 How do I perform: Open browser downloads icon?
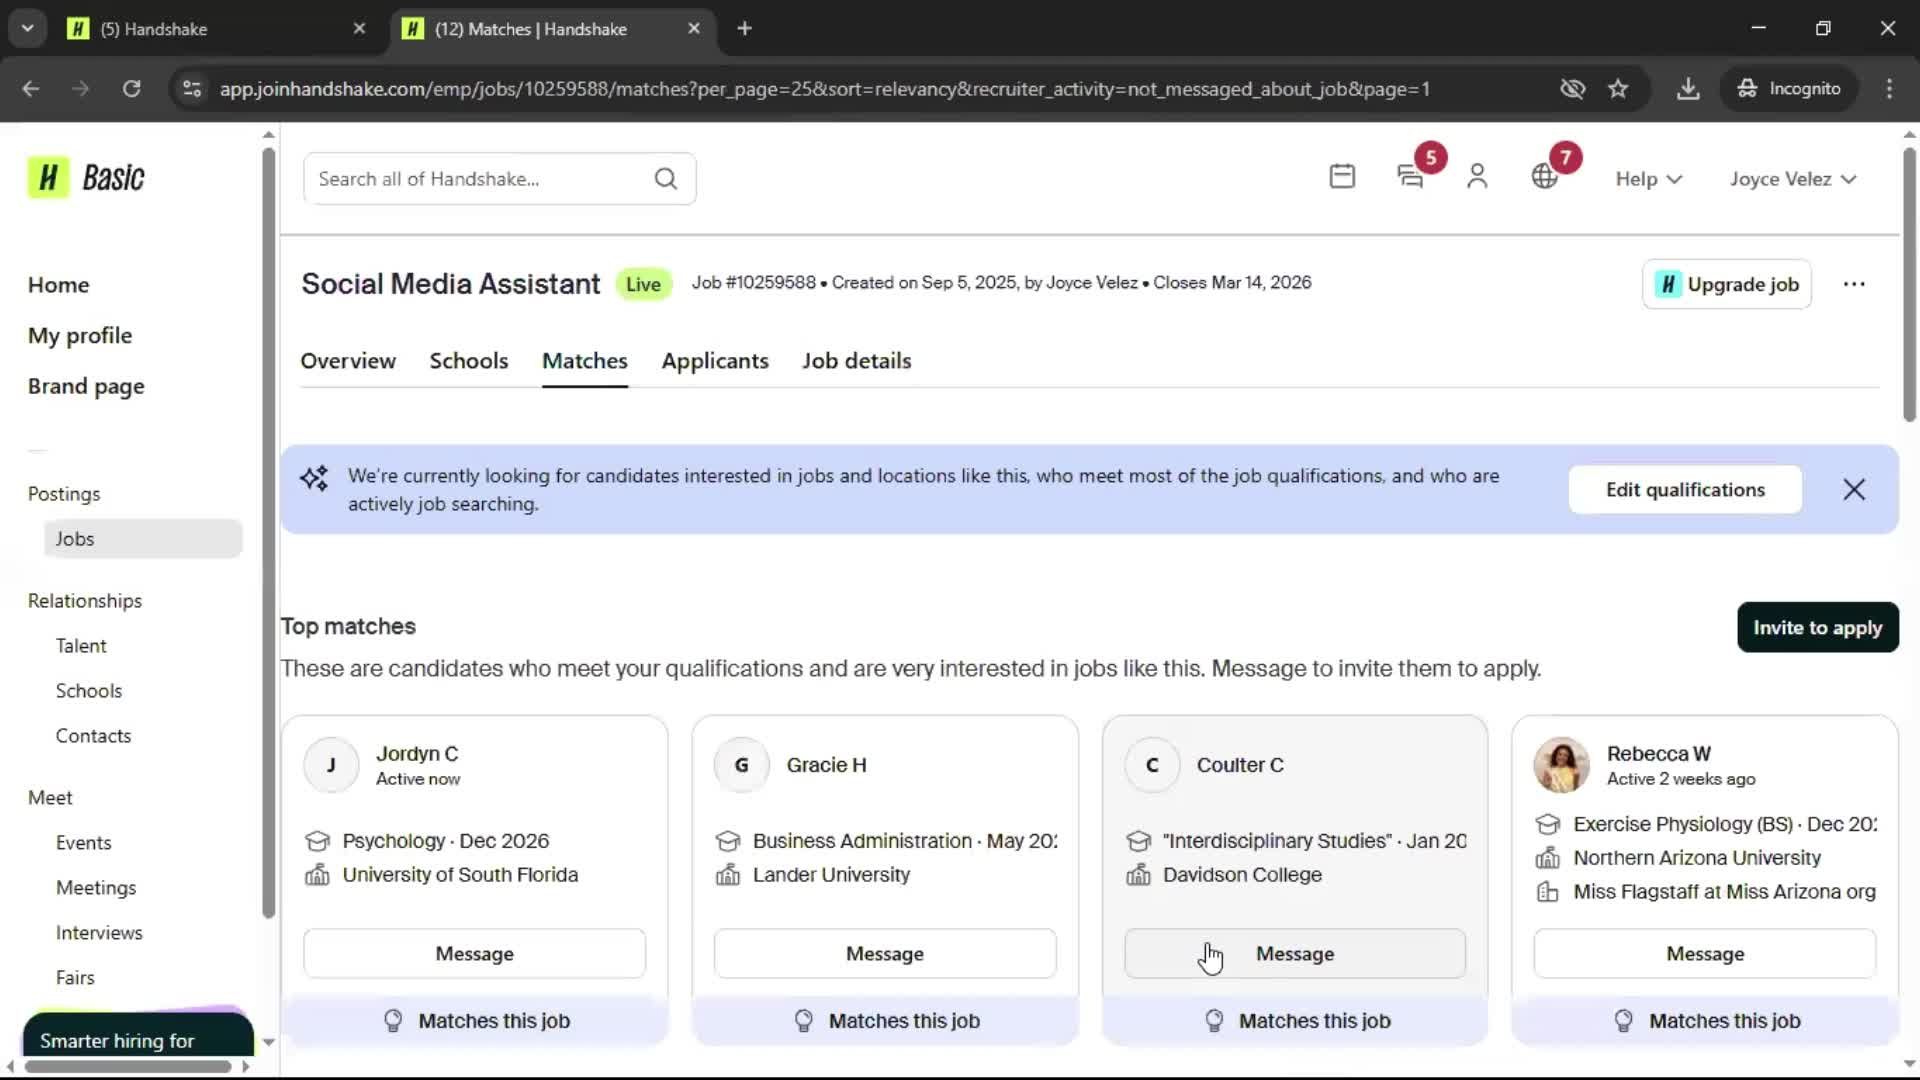(x=1688, y=89)
